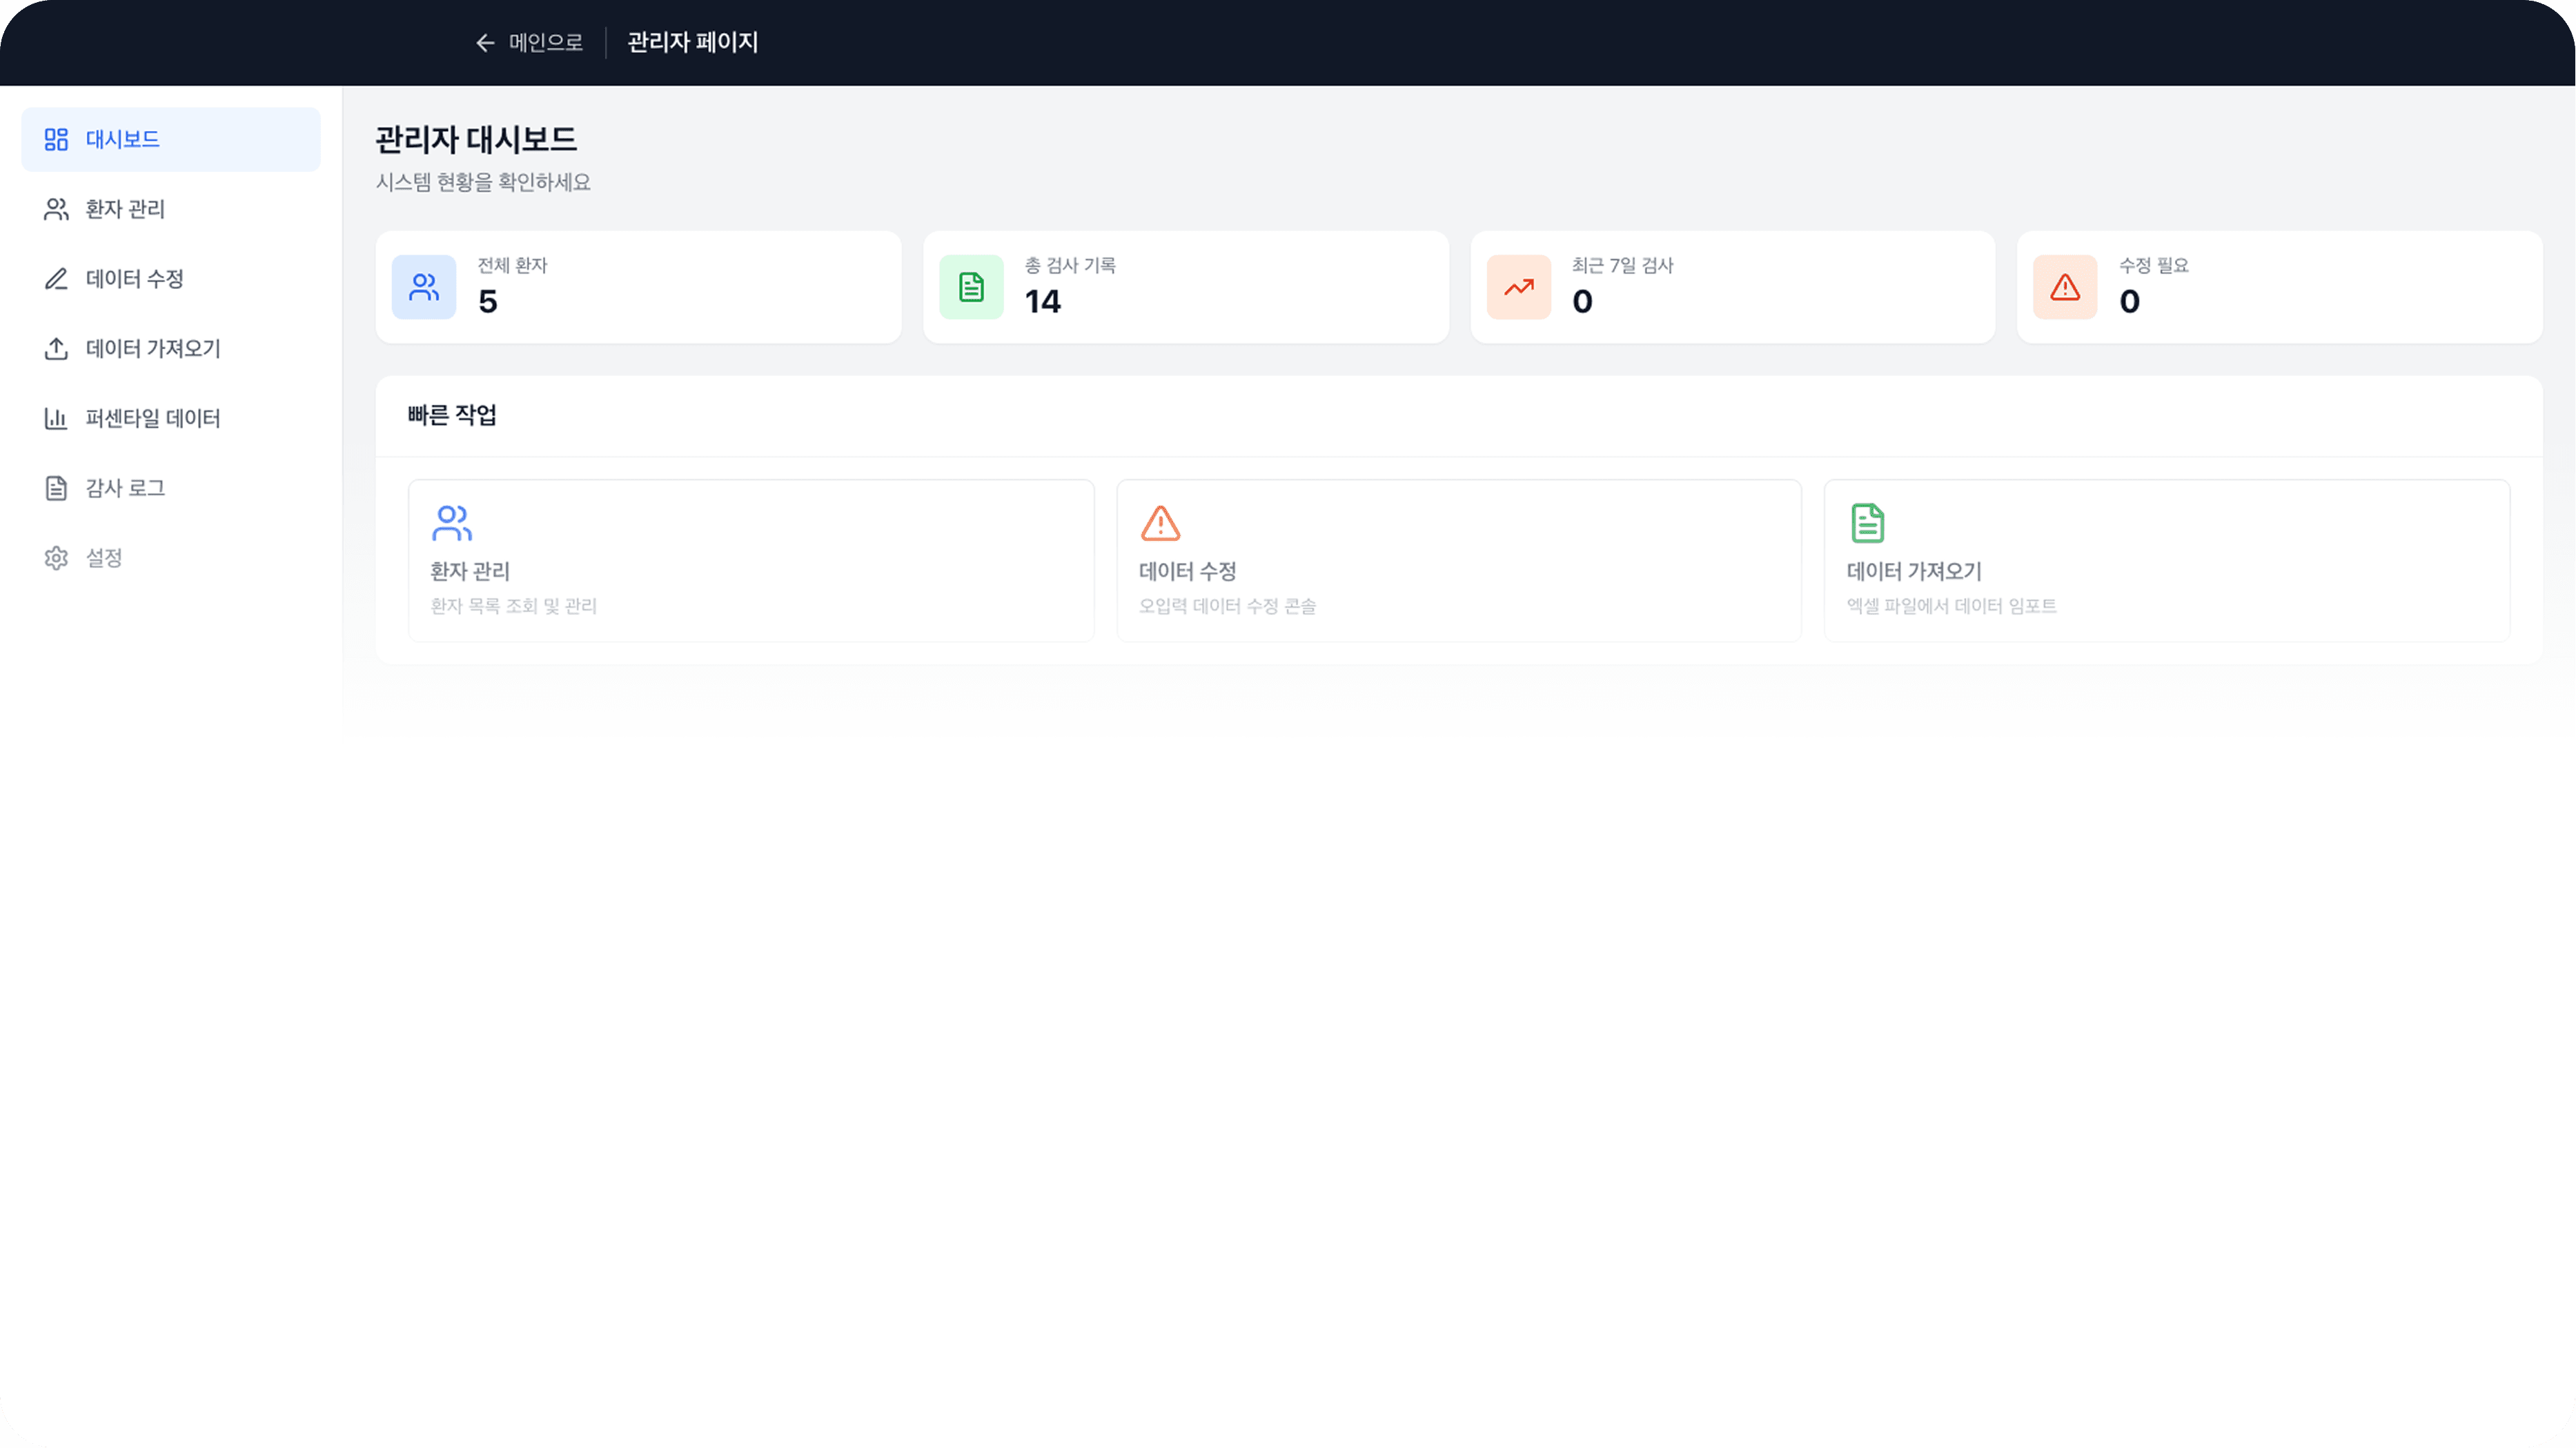Open the 환자 관리 quick action card
Screen dimensions: 2576x1448
751,561
